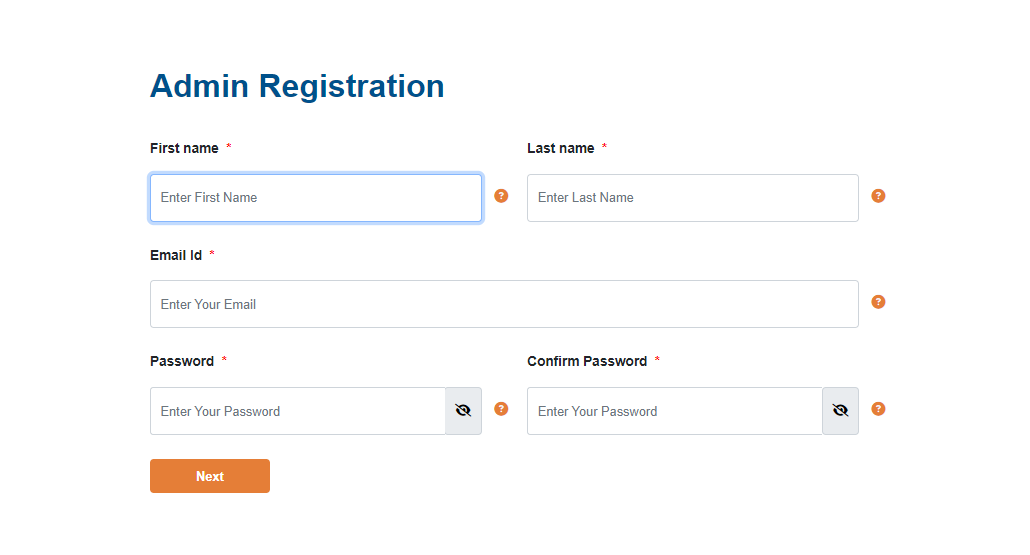
Task: Click the "Email Id" label text
Action: [x=176, y=255]
